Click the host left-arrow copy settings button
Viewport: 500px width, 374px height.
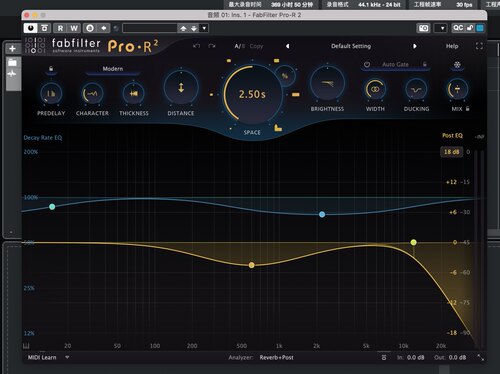tap(104, 28)
